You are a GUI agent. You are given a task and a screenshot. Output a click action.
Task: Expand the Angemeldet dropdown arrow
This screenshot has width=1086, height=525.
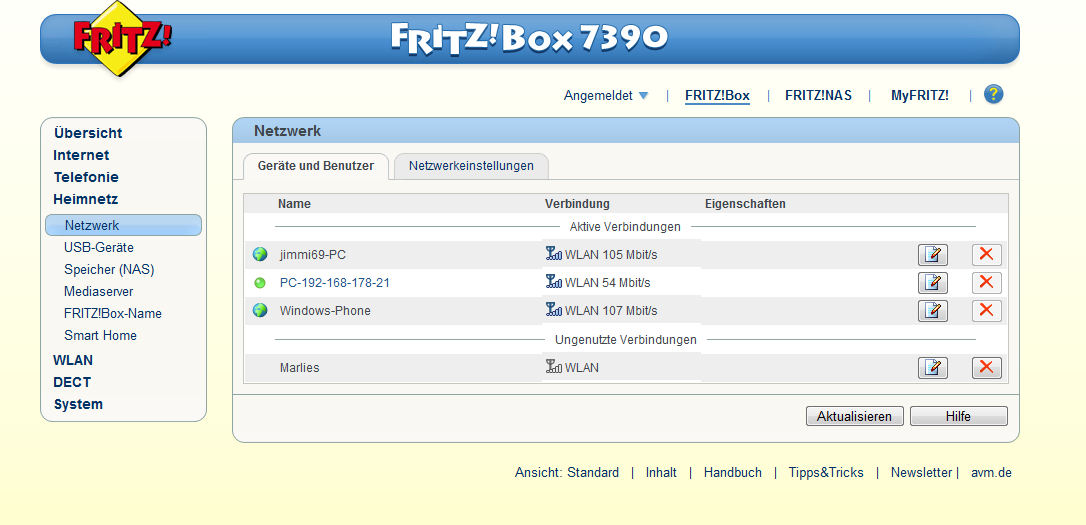[643, 96]
